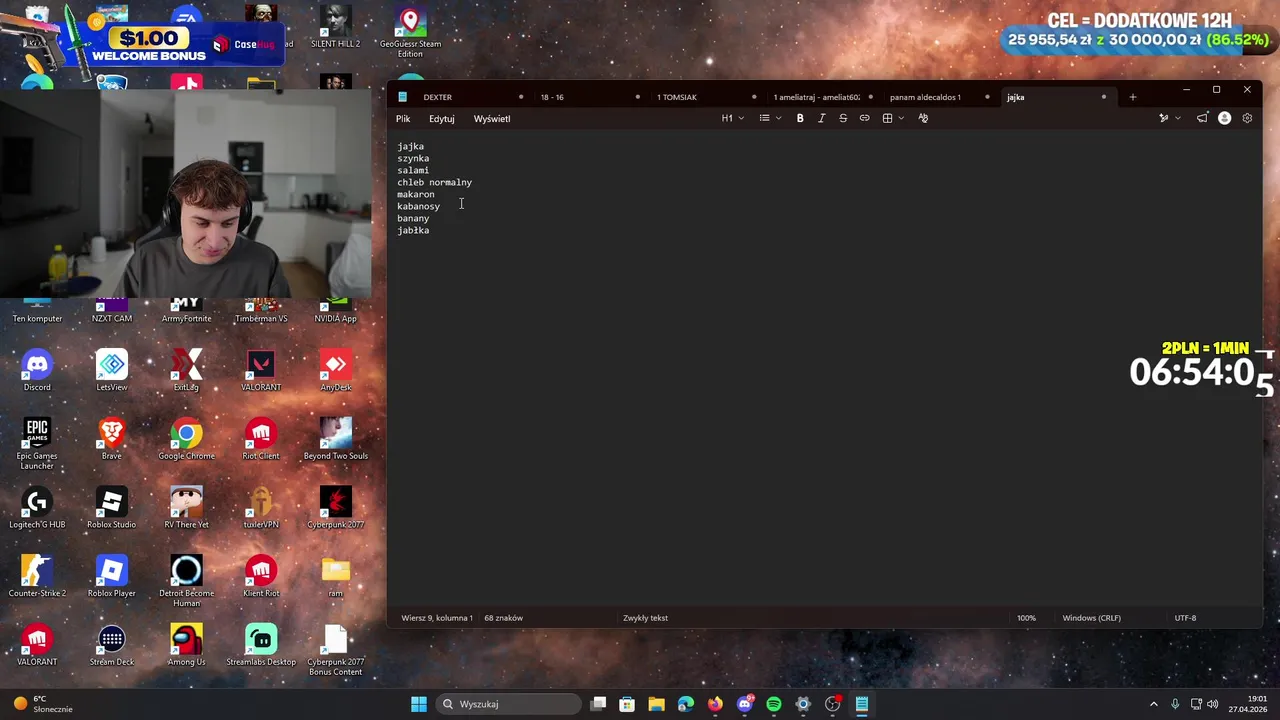Switch to the panam aldecaldos 1 tab
Viewport: 1280px width, 720px height.
point(927,97)
